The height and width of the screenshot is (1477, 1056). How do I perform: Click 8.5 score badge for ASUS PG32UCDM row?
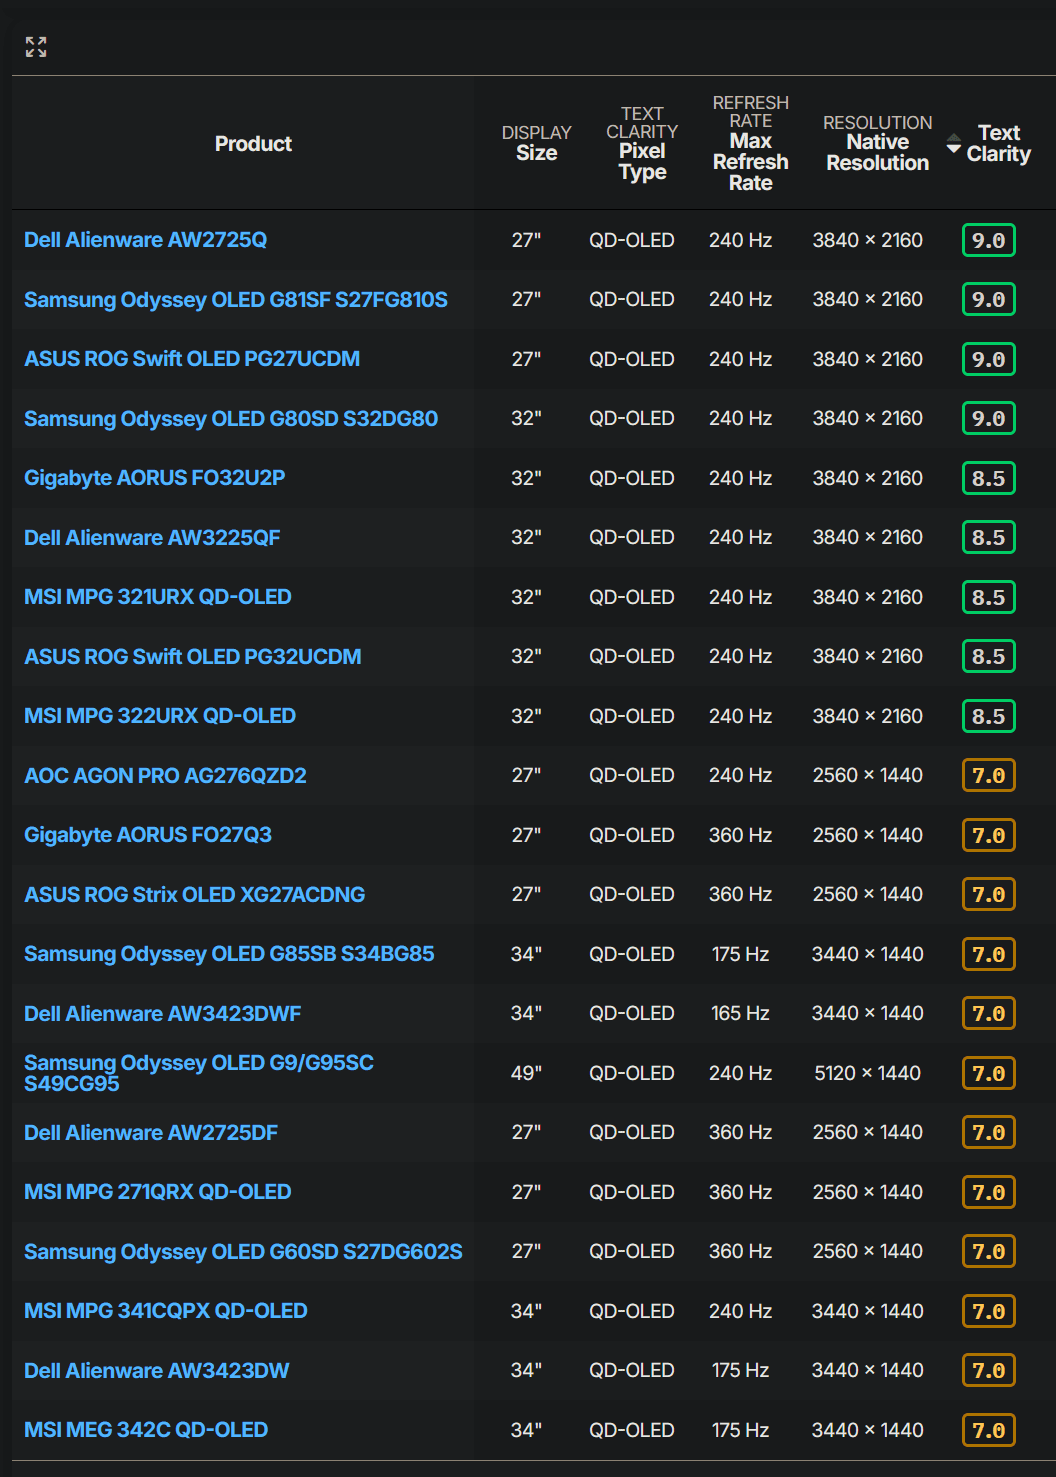click(x=989, y=657)
